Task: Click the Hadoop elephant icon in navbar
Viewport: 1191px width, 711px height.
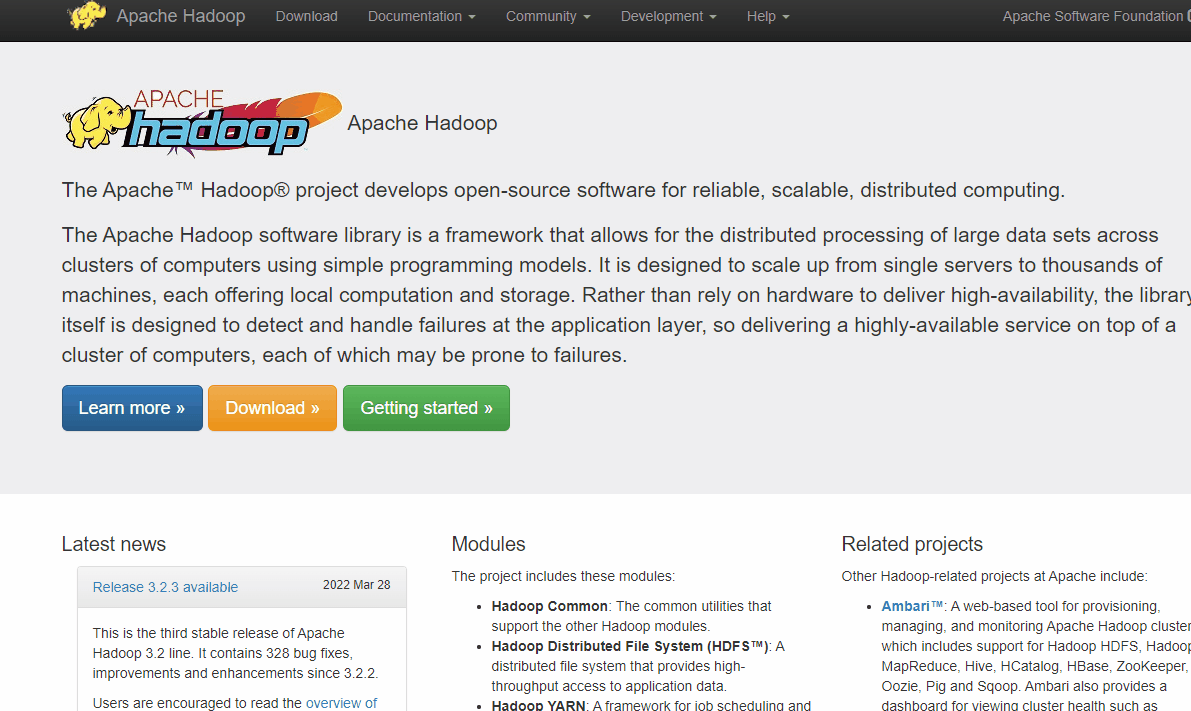Action: pos(87,15)
